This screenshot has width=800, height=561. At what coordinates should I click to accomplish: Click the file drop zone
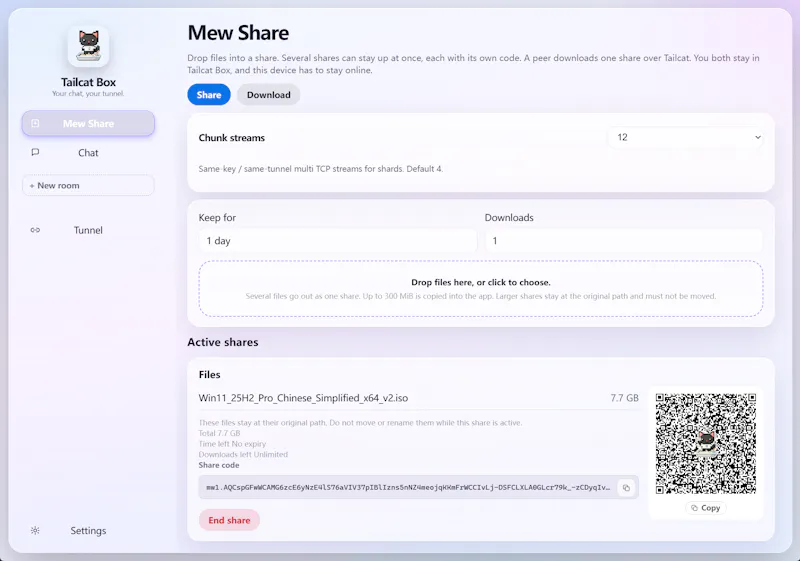pos(481,289)
